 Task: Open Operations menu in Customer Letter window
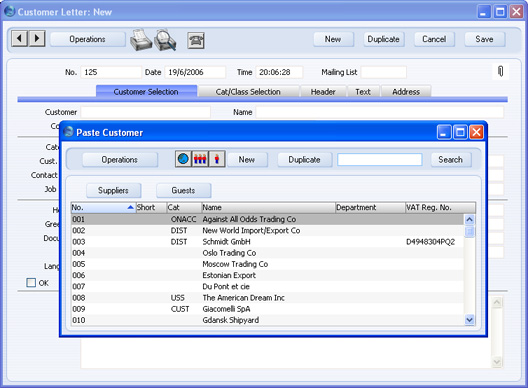pyautogui.click(x=88, y=39)
